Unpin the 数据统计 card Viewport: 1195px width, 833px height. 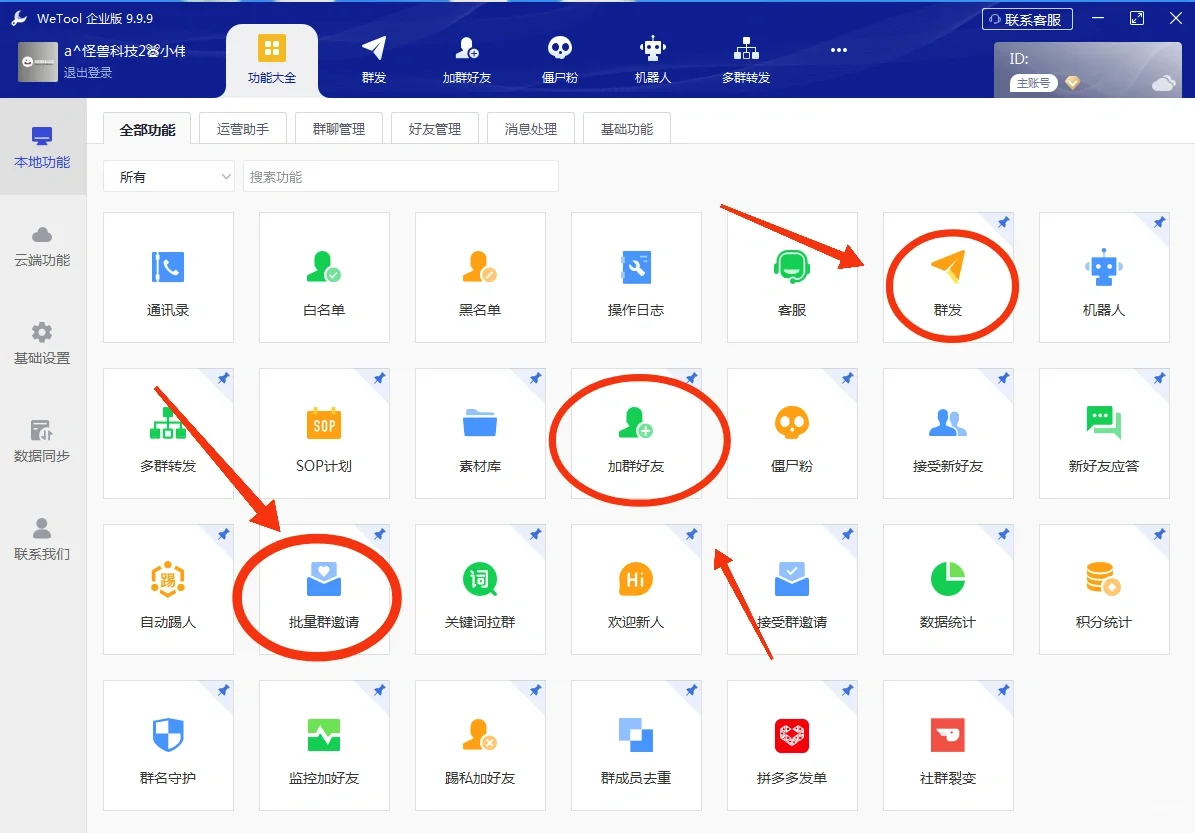1002,534
